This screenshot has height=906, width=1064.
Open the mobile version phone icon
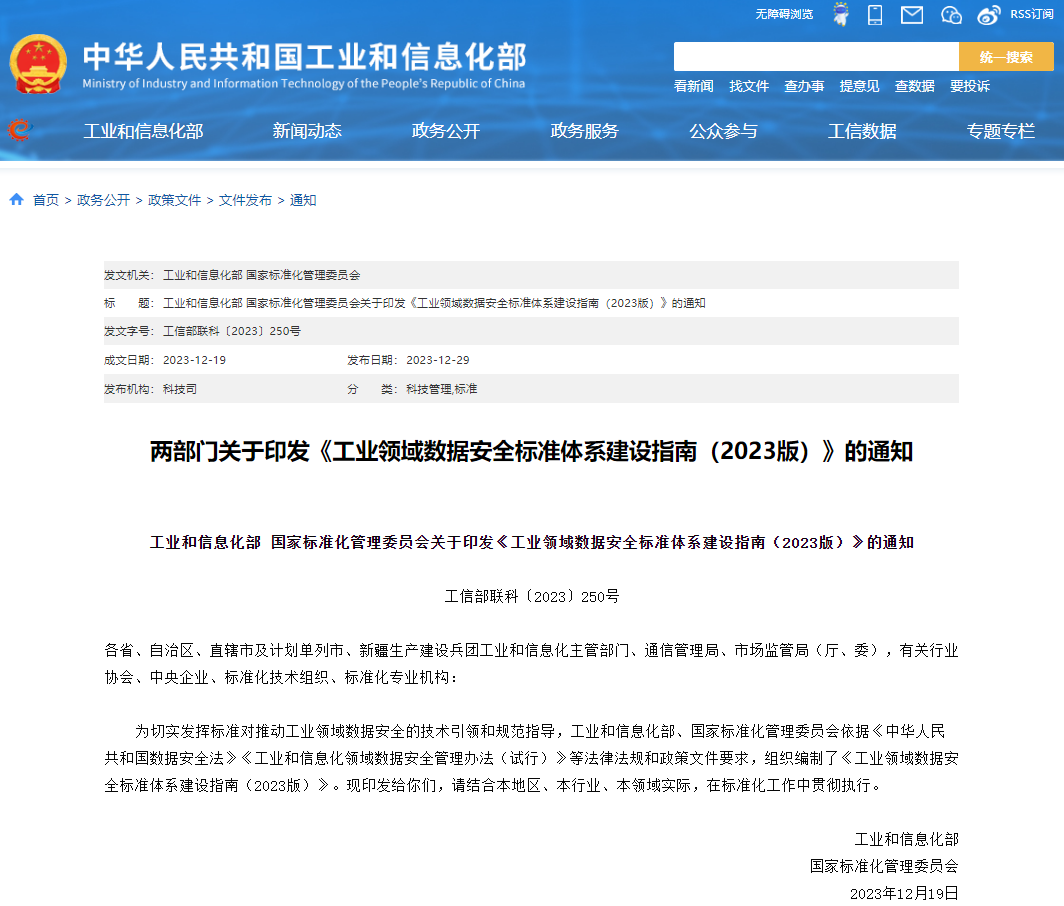pos(875,14)
